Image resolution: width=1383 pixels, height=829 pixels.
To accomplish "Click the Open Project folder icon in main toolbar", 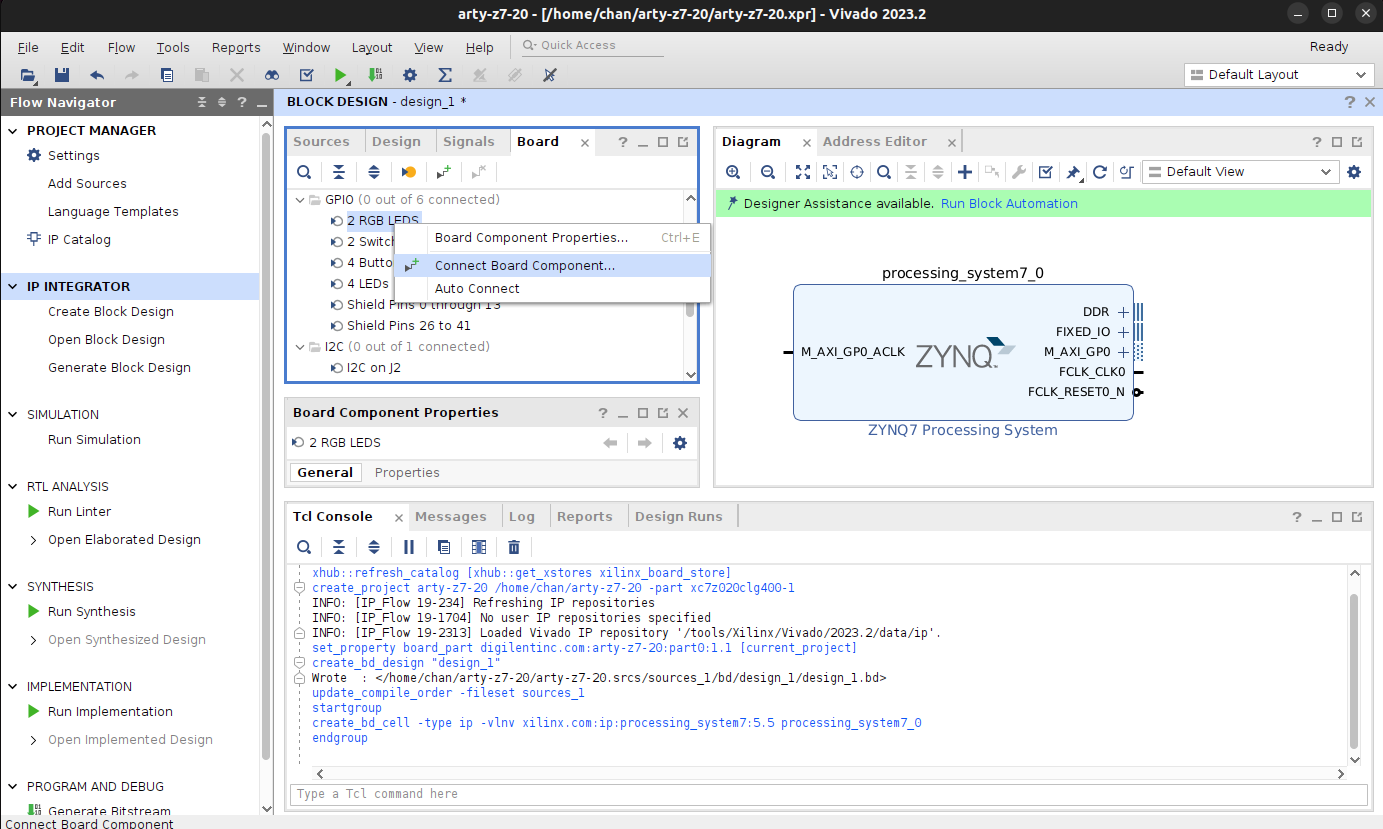I will 28,75.
